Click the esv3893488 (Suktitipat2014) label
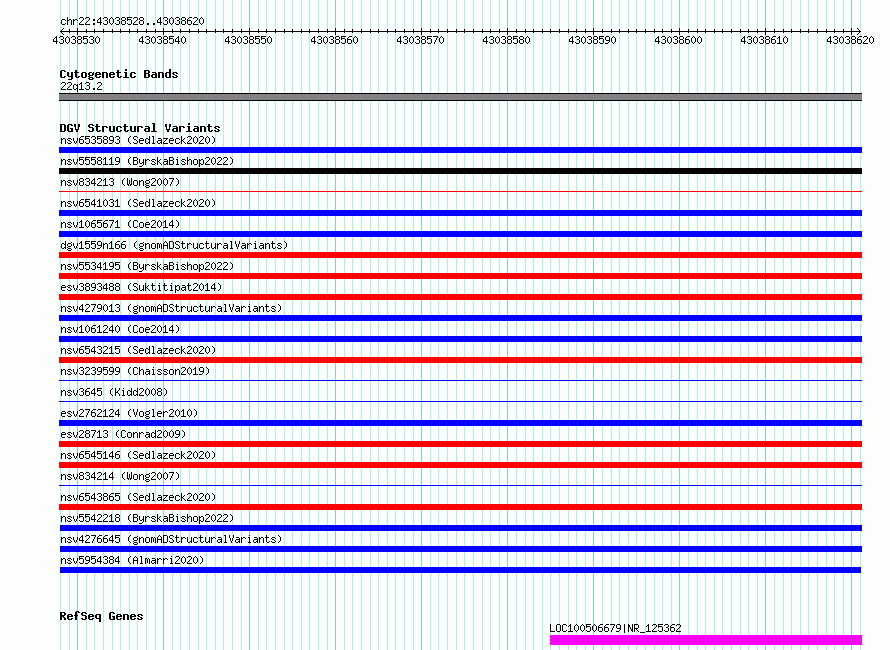890x650 pixels. [x=141, y=287]
